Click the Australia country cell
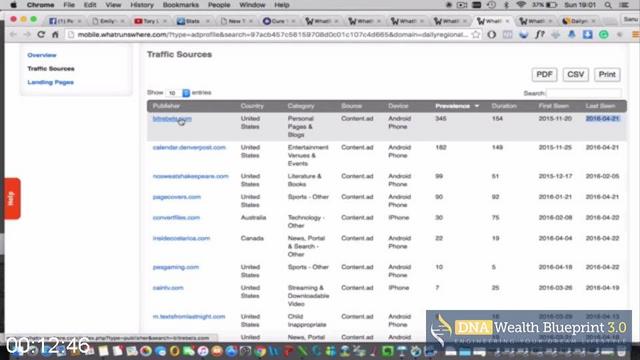The height and width of the screenshot is (360, 640). point(253,218)
